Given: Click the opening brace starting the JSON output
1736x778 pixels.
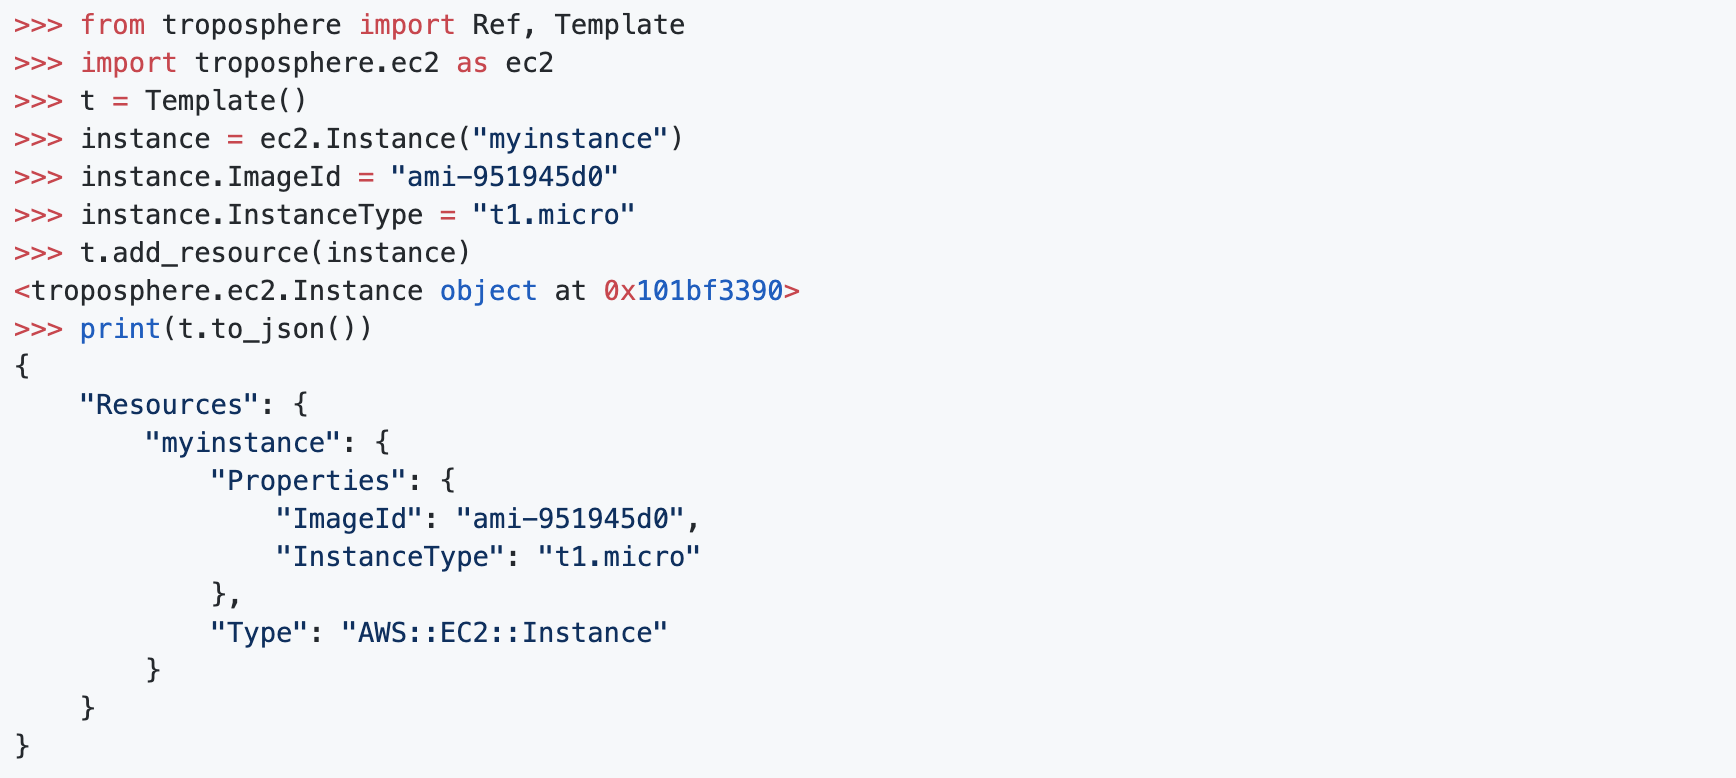Looking at the screenshot, I should (x=22, y=367).
